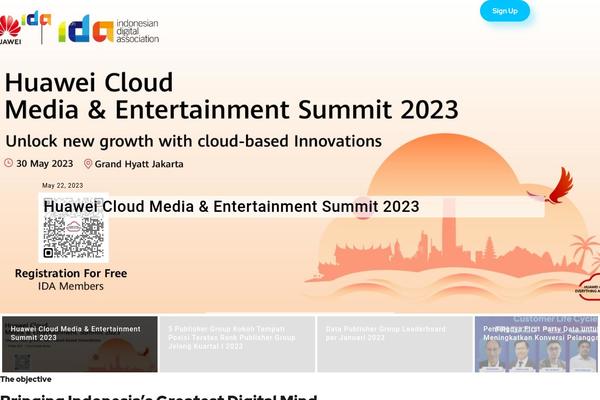Viewport: 600px width, 400px height.
Task: Open the Huawei Cloud Media & Entertainment Summit 2023 article title
Action: click(x=231, y=206)
